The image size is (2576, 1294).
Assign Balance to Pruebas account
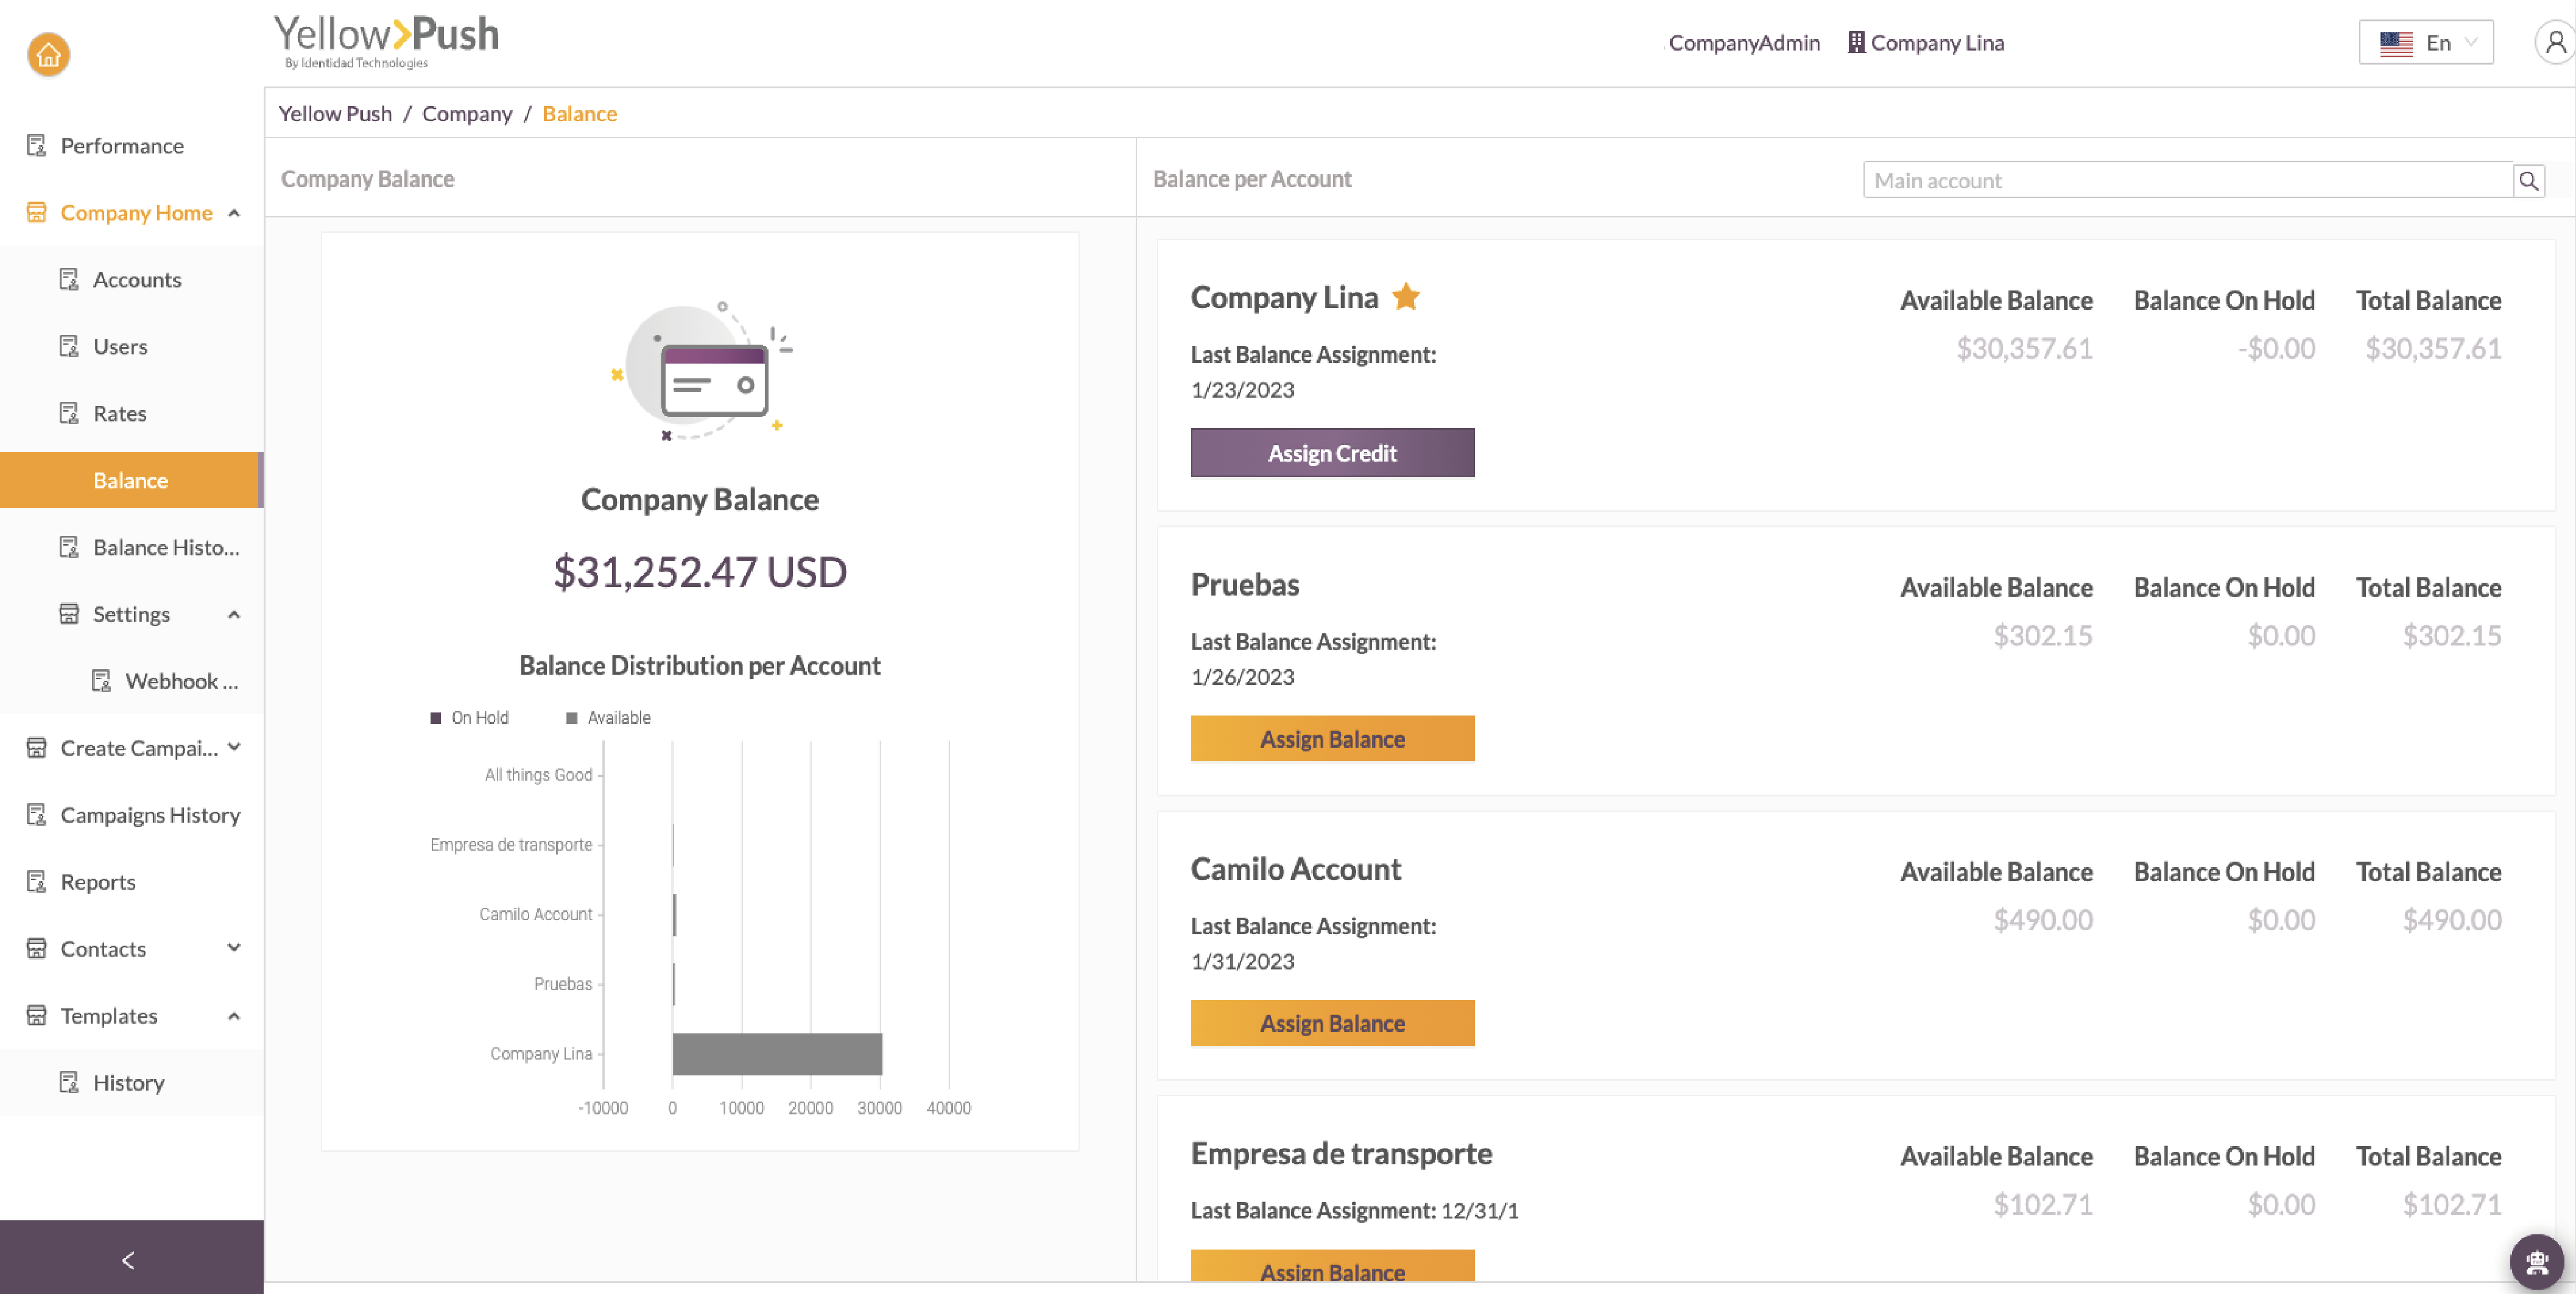[x=1331, y=738]
